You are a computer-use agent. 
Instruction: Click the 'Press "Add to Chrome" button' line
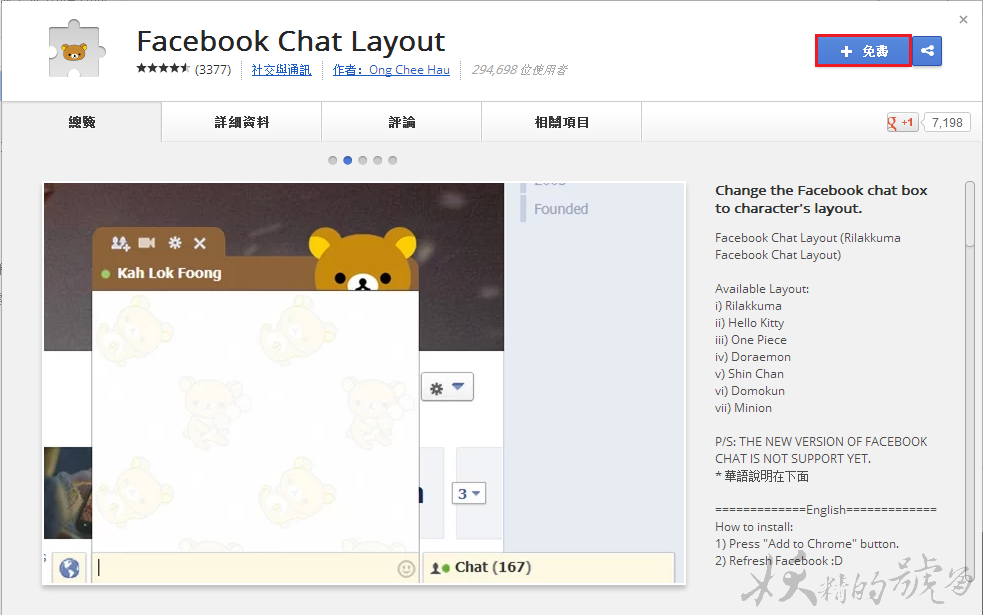click(807, 544)
